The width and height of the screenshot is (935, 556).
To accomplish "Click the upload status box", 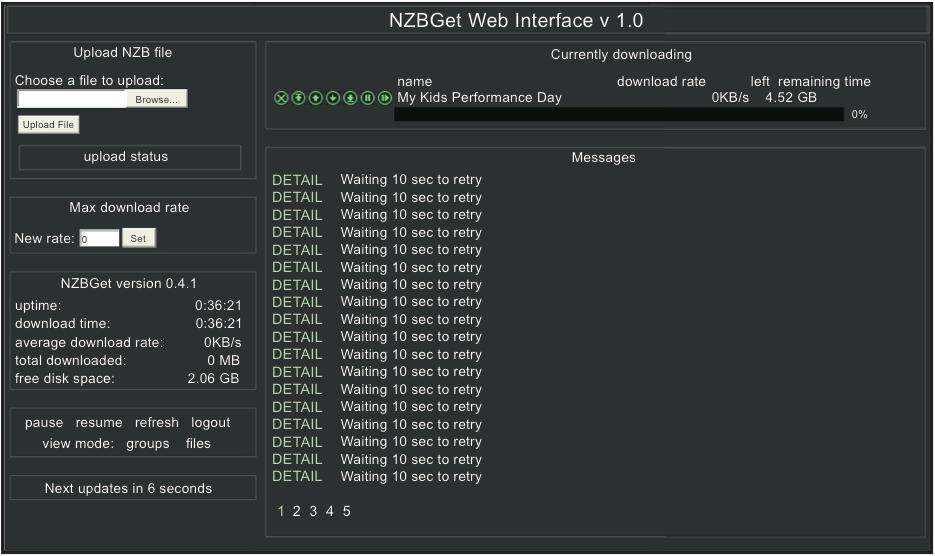I will tap(130, 157).
